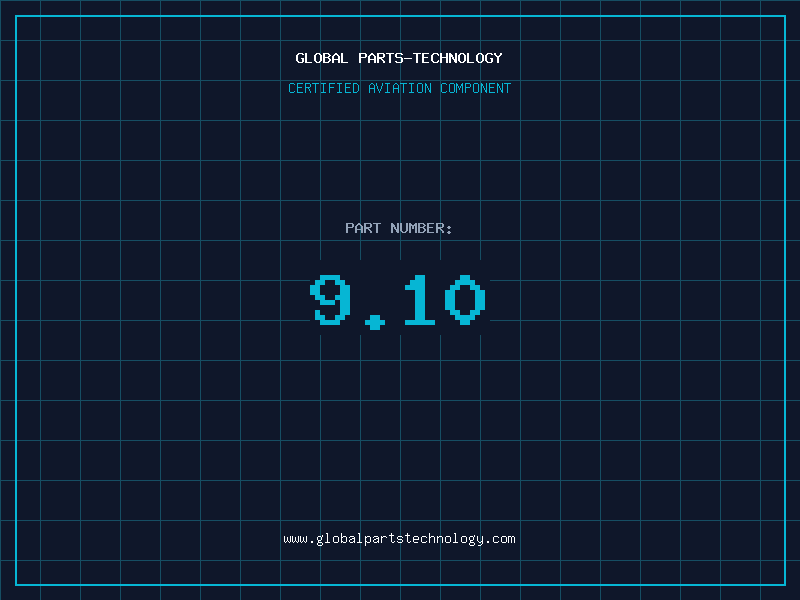
Task: Click the word AVIATION
Action: [x=400, y=88]
